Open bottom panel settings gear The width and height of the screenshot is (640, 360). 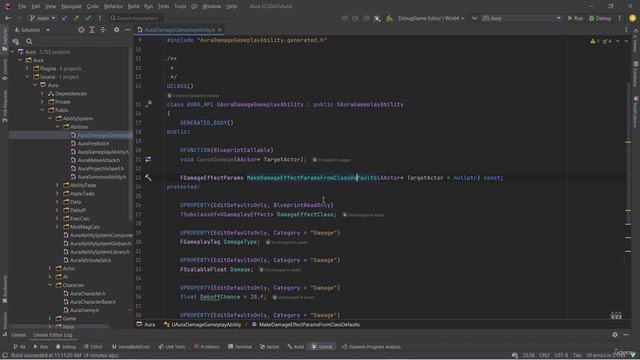click(615, 335)
